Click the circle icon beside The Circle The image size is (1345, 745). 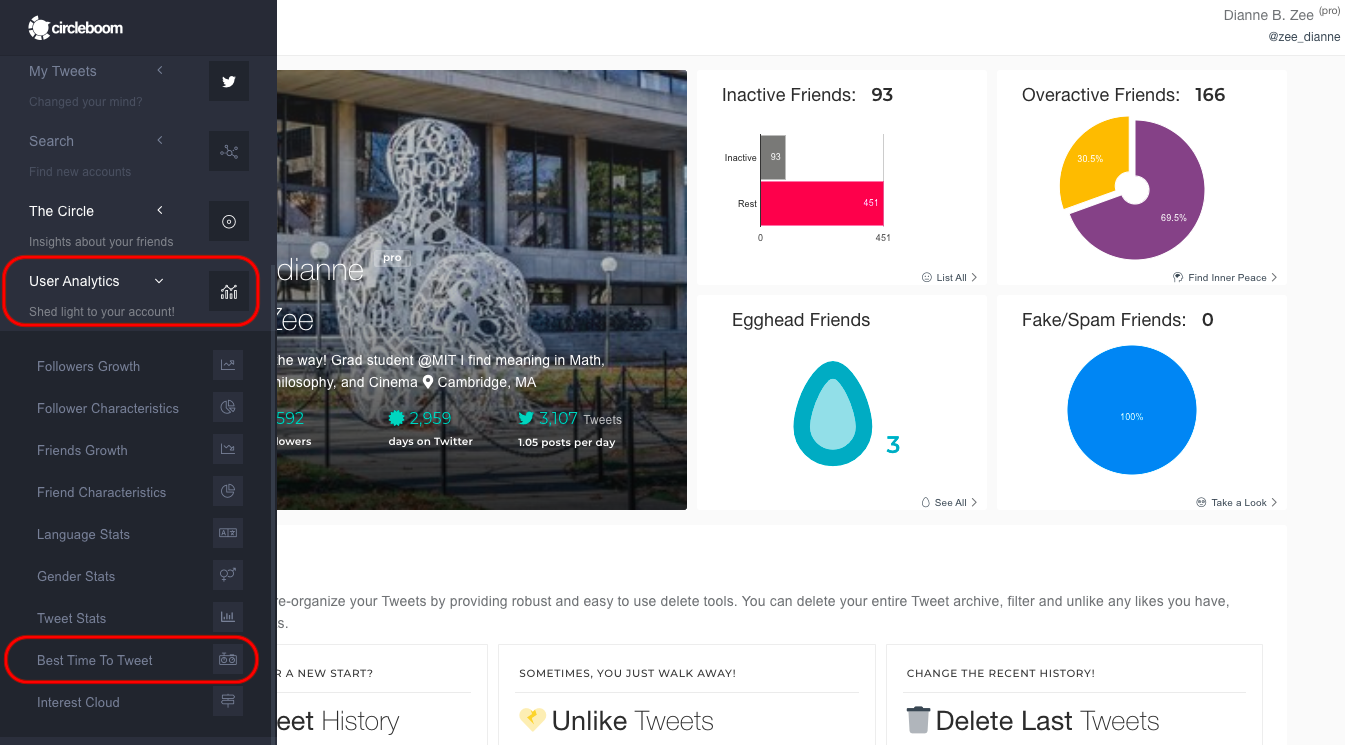[x=229, y=221]
